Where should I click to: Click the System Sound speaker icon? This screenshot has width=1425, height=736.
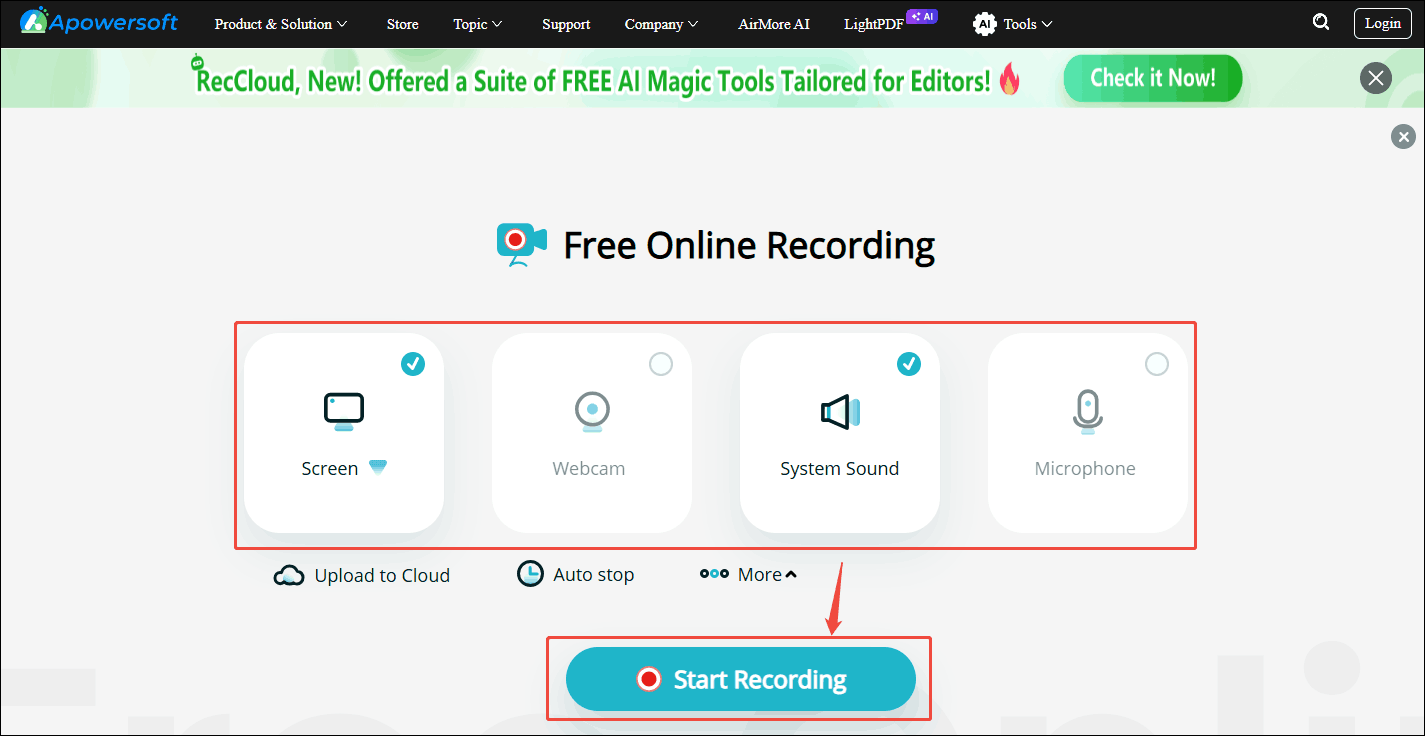(x=839, y=410)
